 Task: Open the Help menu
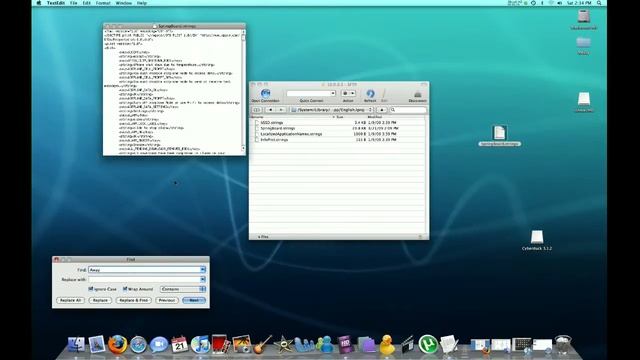point(142,3)
